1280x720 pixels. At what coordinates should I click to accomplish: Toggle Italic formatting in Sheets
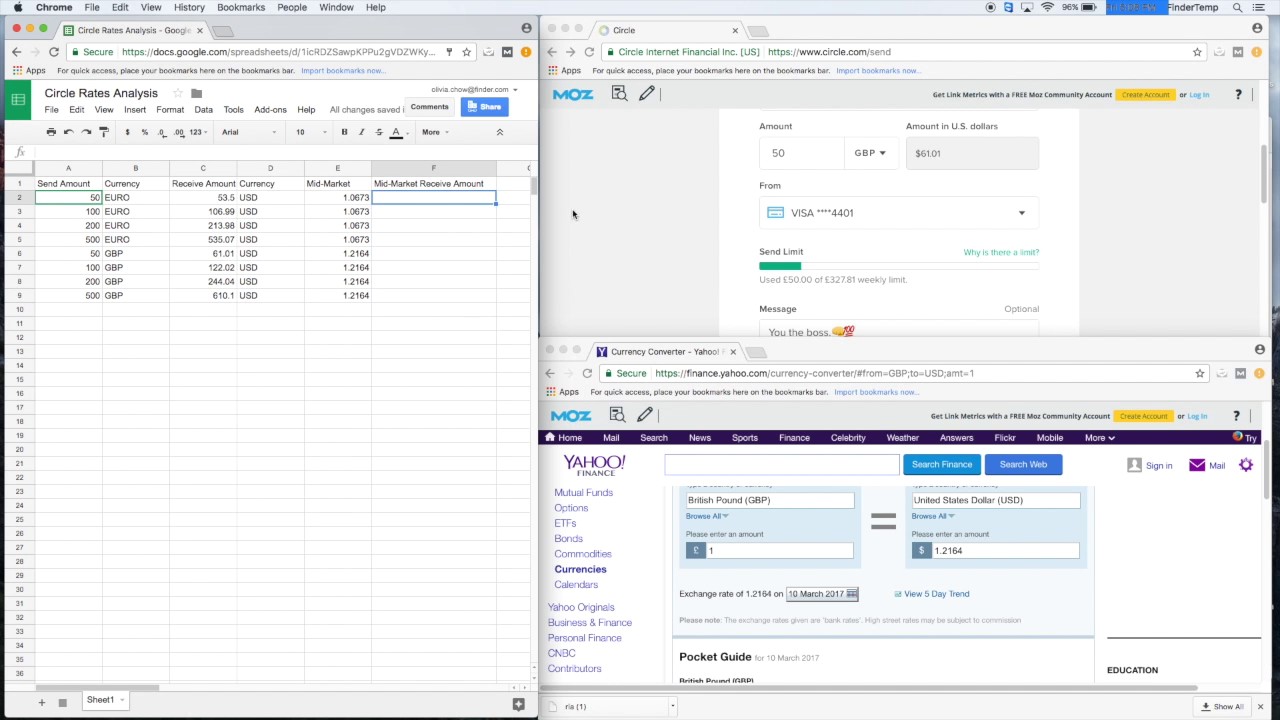click(x=361, y=132)
